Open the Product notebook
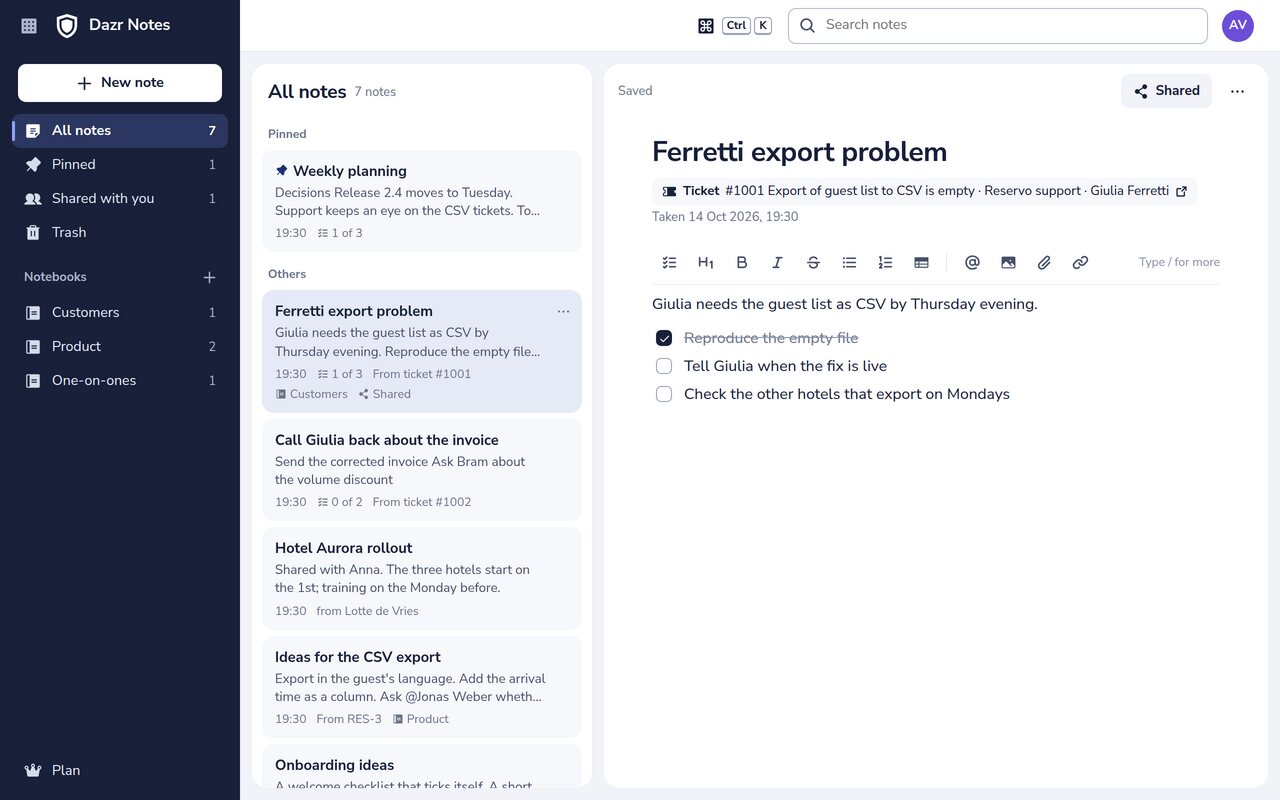The height and width of the screenshot is (800, 1280). tap(120, 346)
